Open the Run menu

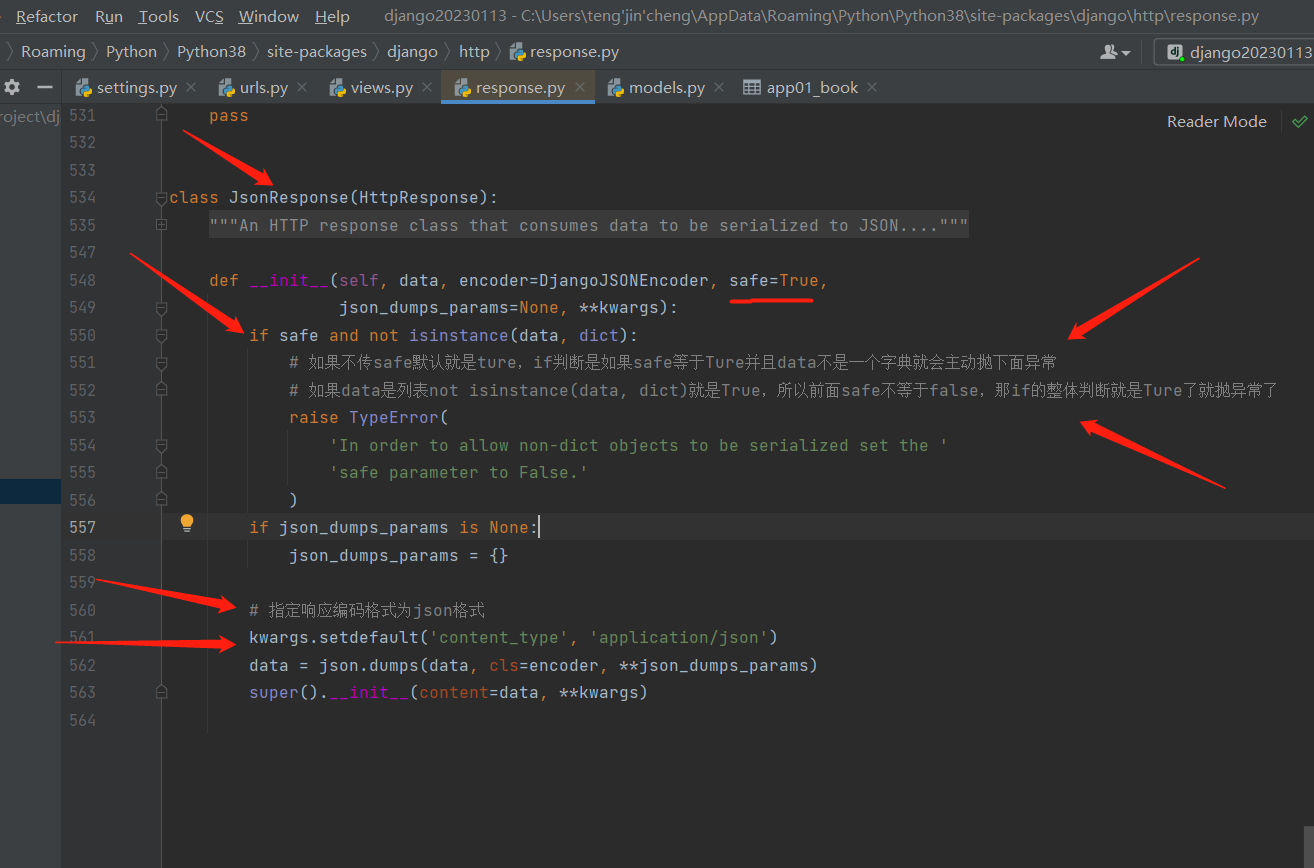(x=109, y=16)
